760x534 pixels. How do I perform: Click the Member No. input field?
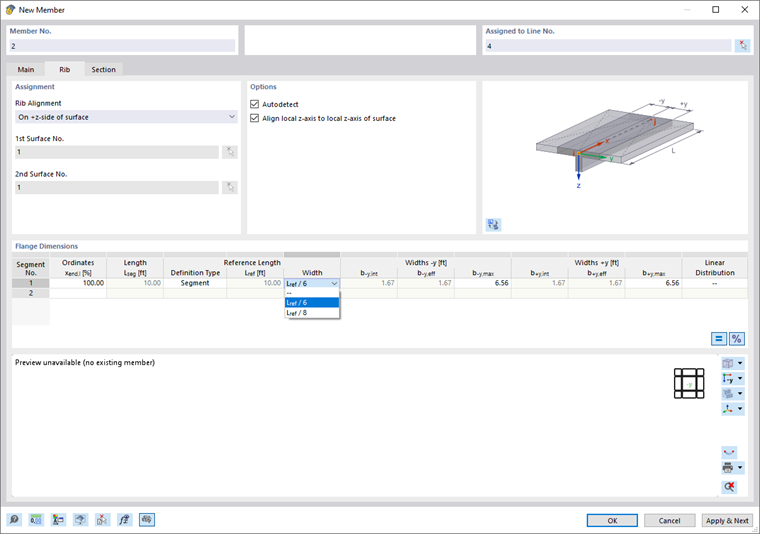(x=122, y=46)
